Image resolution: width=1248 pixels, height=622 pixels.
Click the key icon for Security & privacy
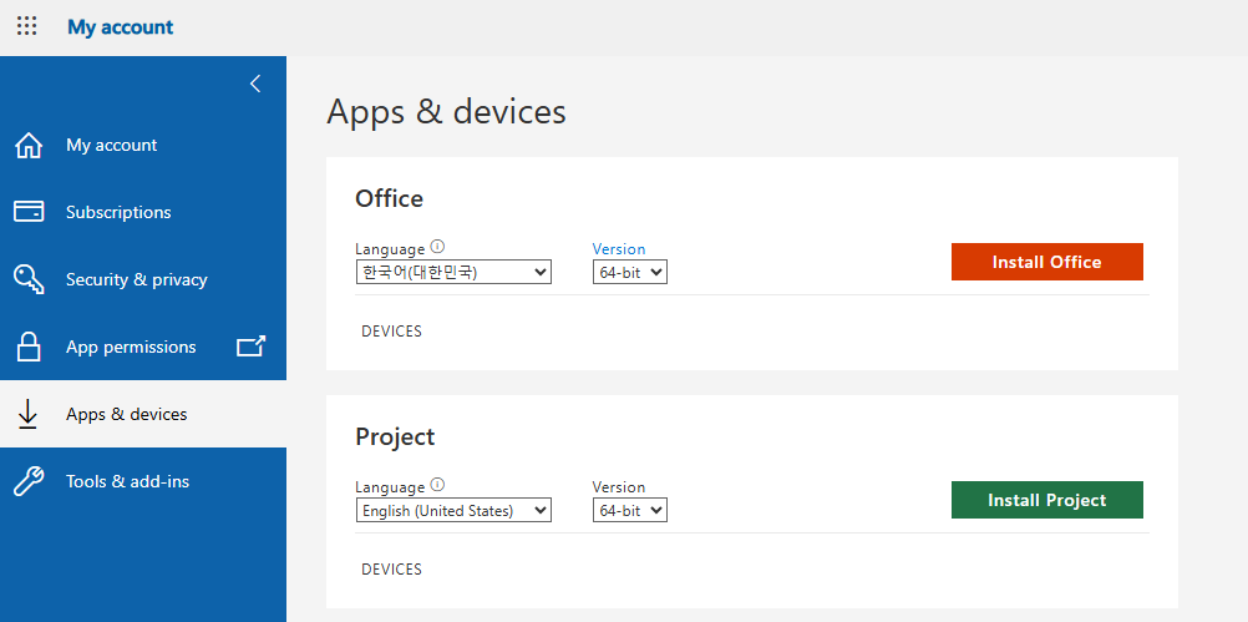coord(29,279)
